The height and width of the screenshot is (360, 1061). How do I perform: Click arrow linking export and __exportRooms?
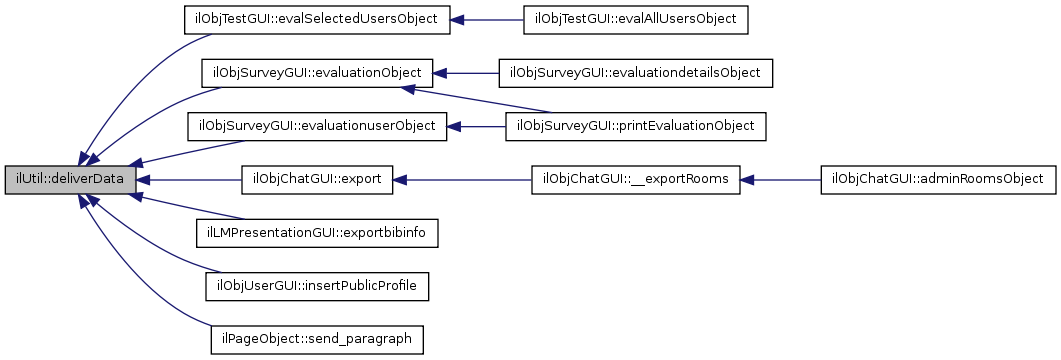point(461,180)
